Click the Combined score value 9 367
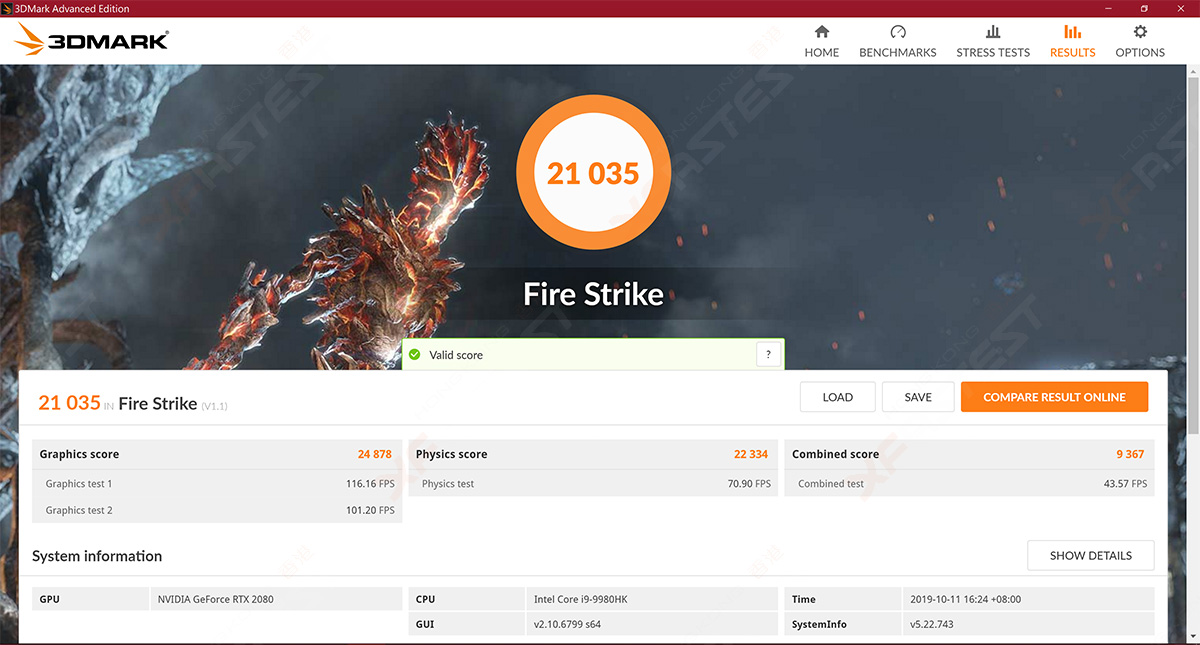The image size is (1200, 645). point(1131,454)
